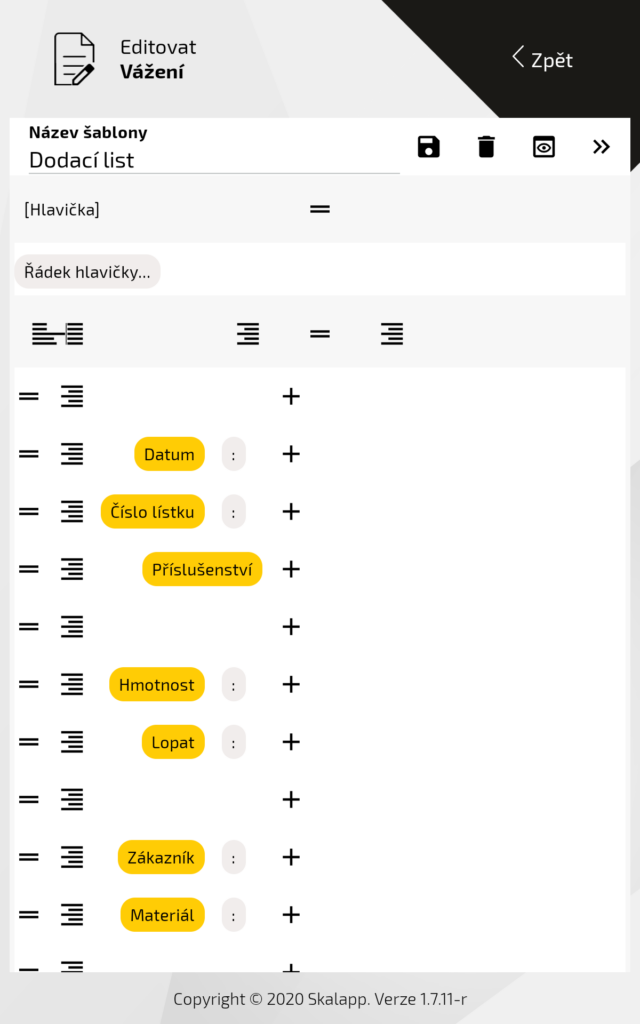The image size is (640, 1024).
Task: Click the plus icon on the Materiál row
Action: click(x=291, y=915)
